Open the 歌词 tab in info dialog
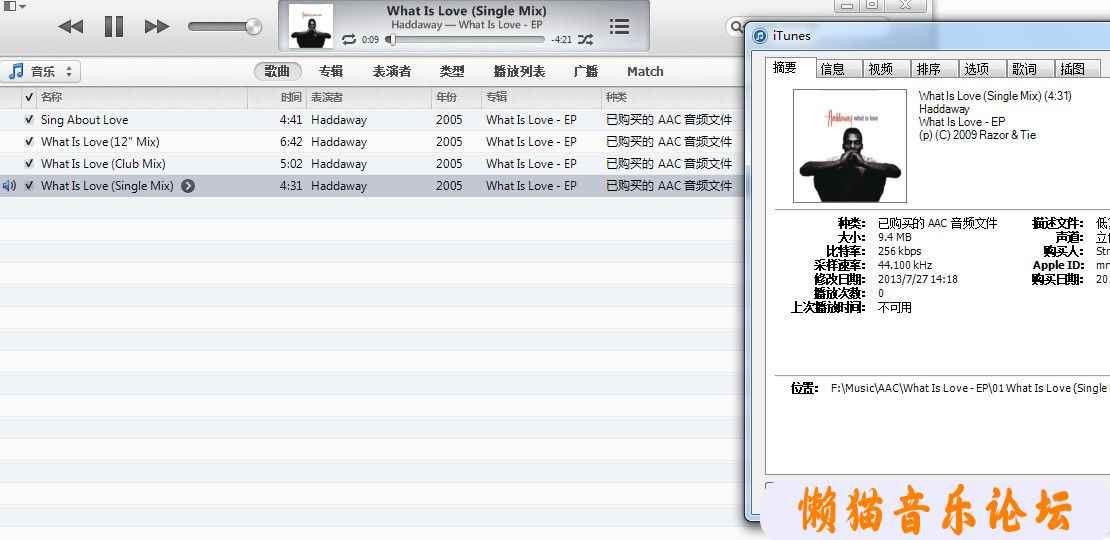Viewport: 1110px width, 540px height. pos(1030,69)
